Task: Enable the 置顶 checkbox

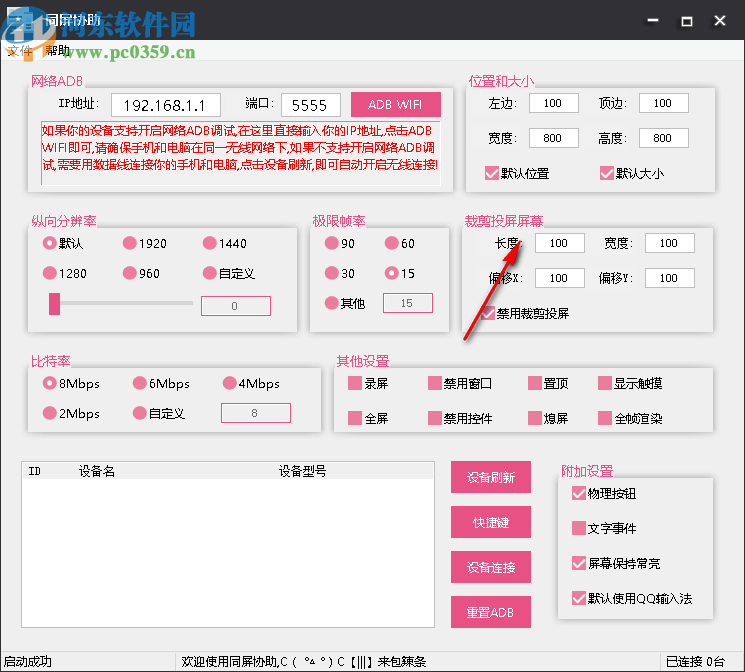Action: click(x=535, y=383)
